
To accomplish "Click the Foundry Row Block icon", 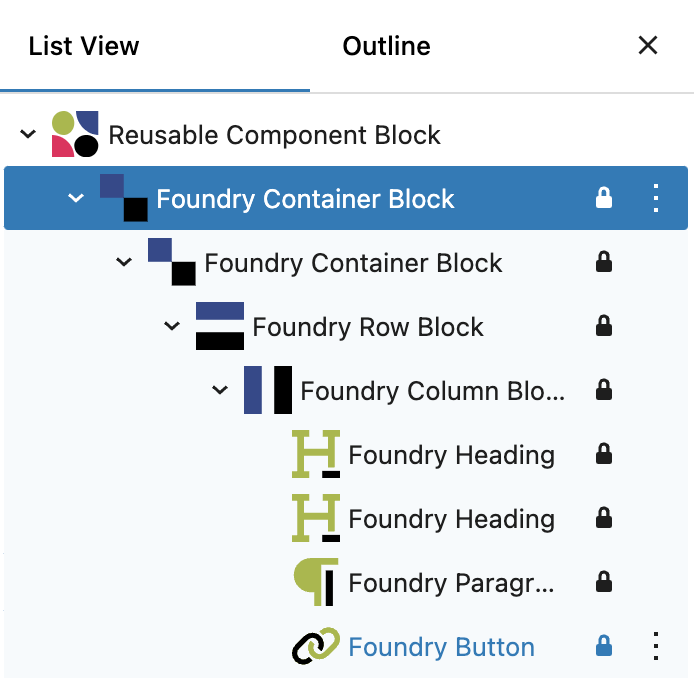I will 220,327.
